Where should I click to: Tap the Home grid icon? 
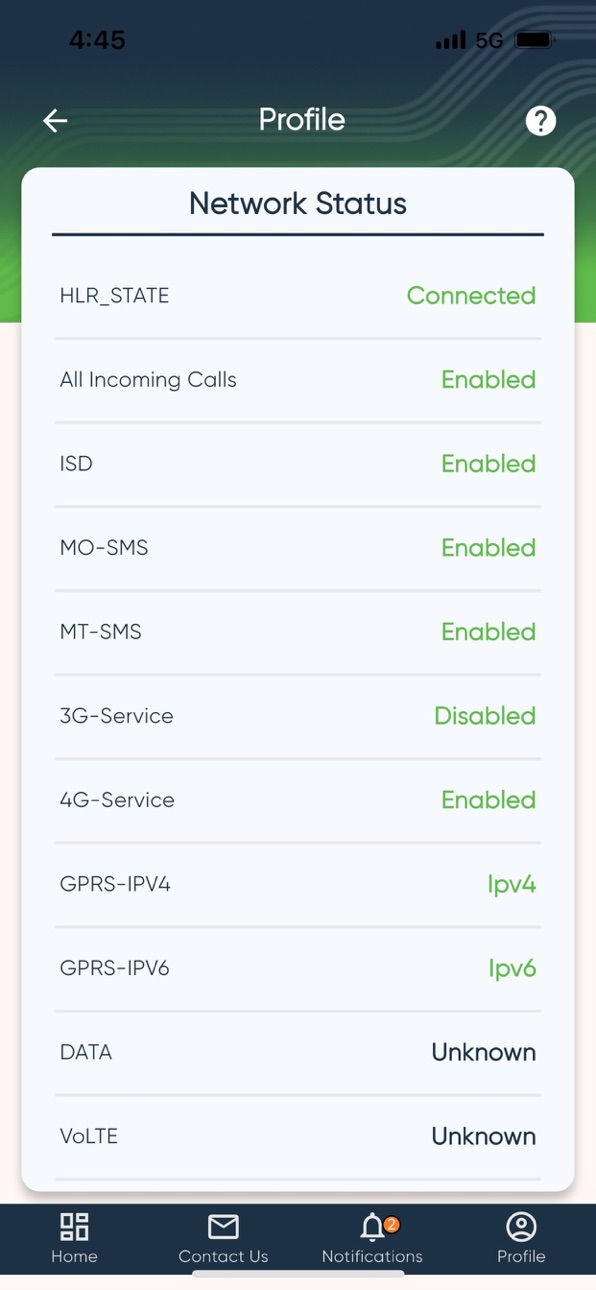[x=74, y=1226]
